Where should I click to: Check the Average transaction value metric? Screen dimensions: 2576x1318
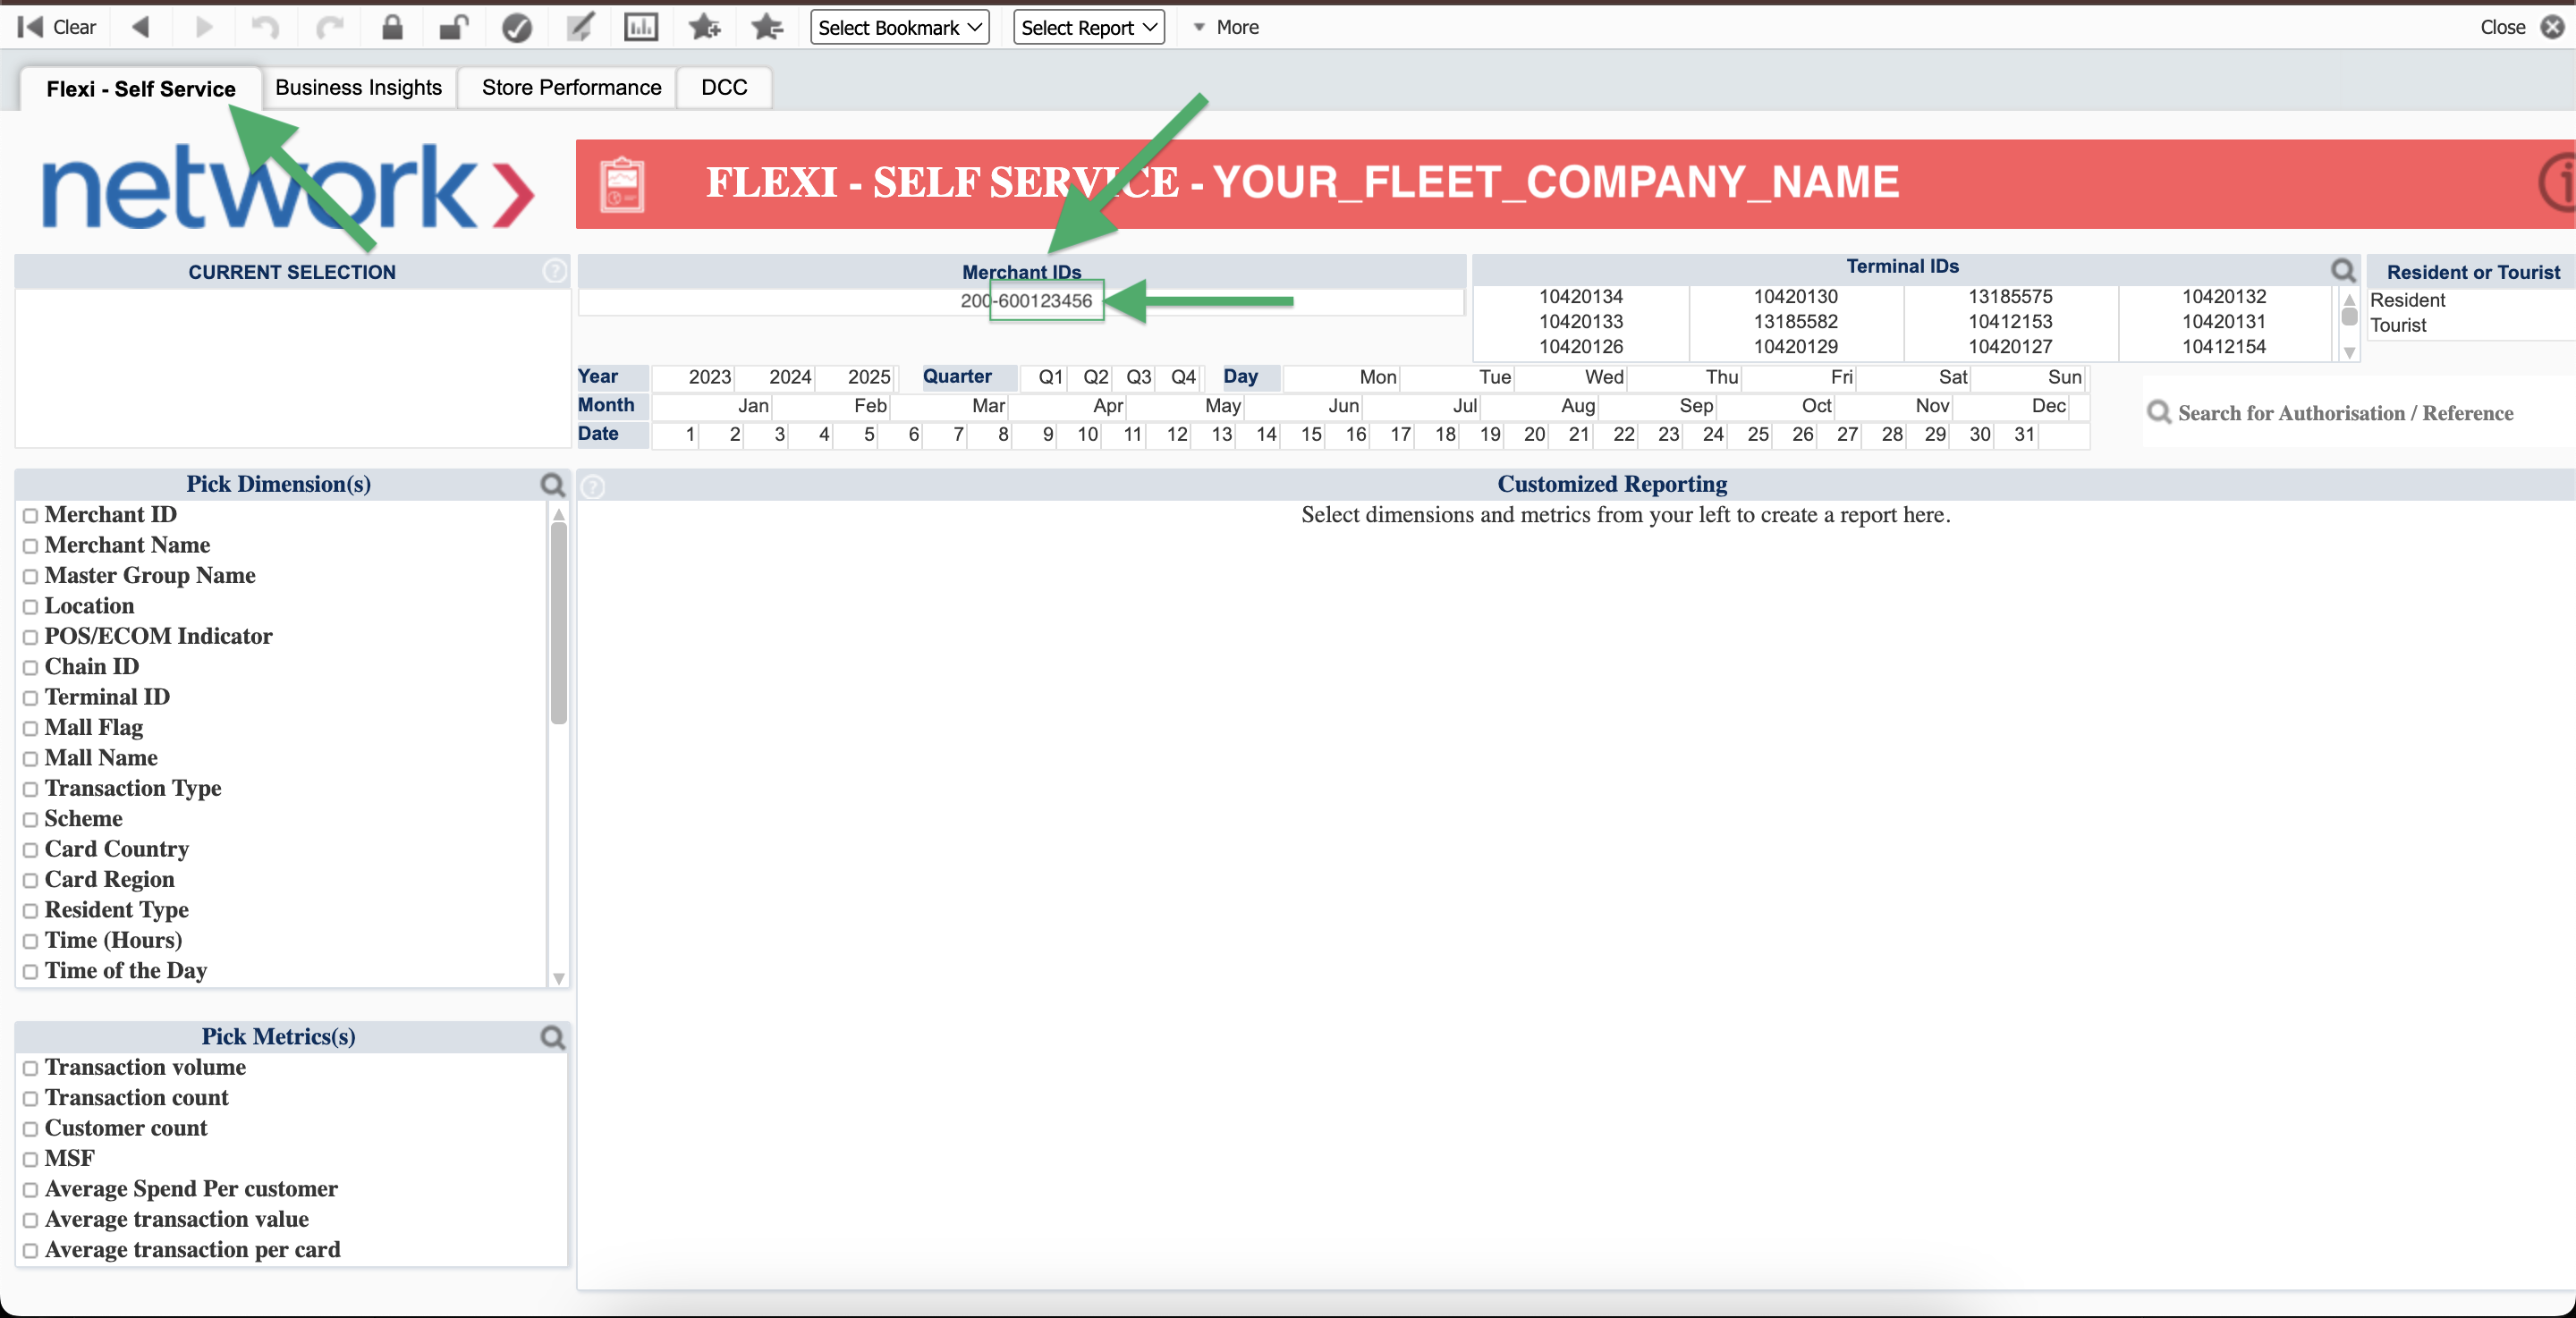[x=30, y=1221]
